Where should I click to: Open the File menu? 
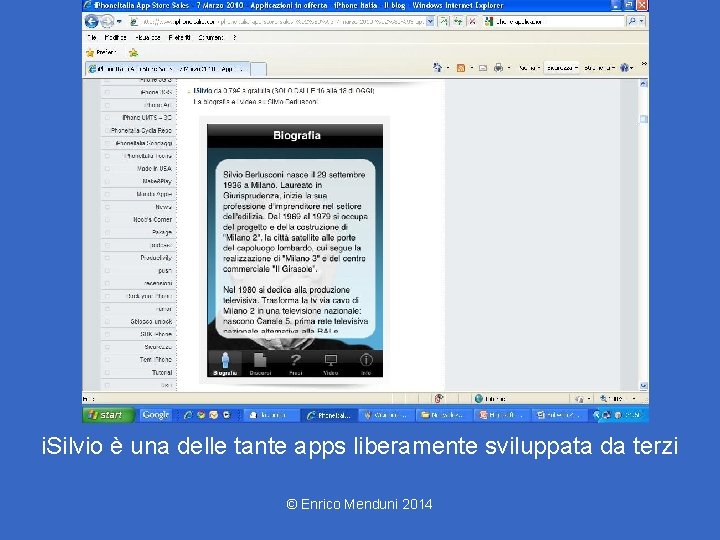[x=92, y=38]
